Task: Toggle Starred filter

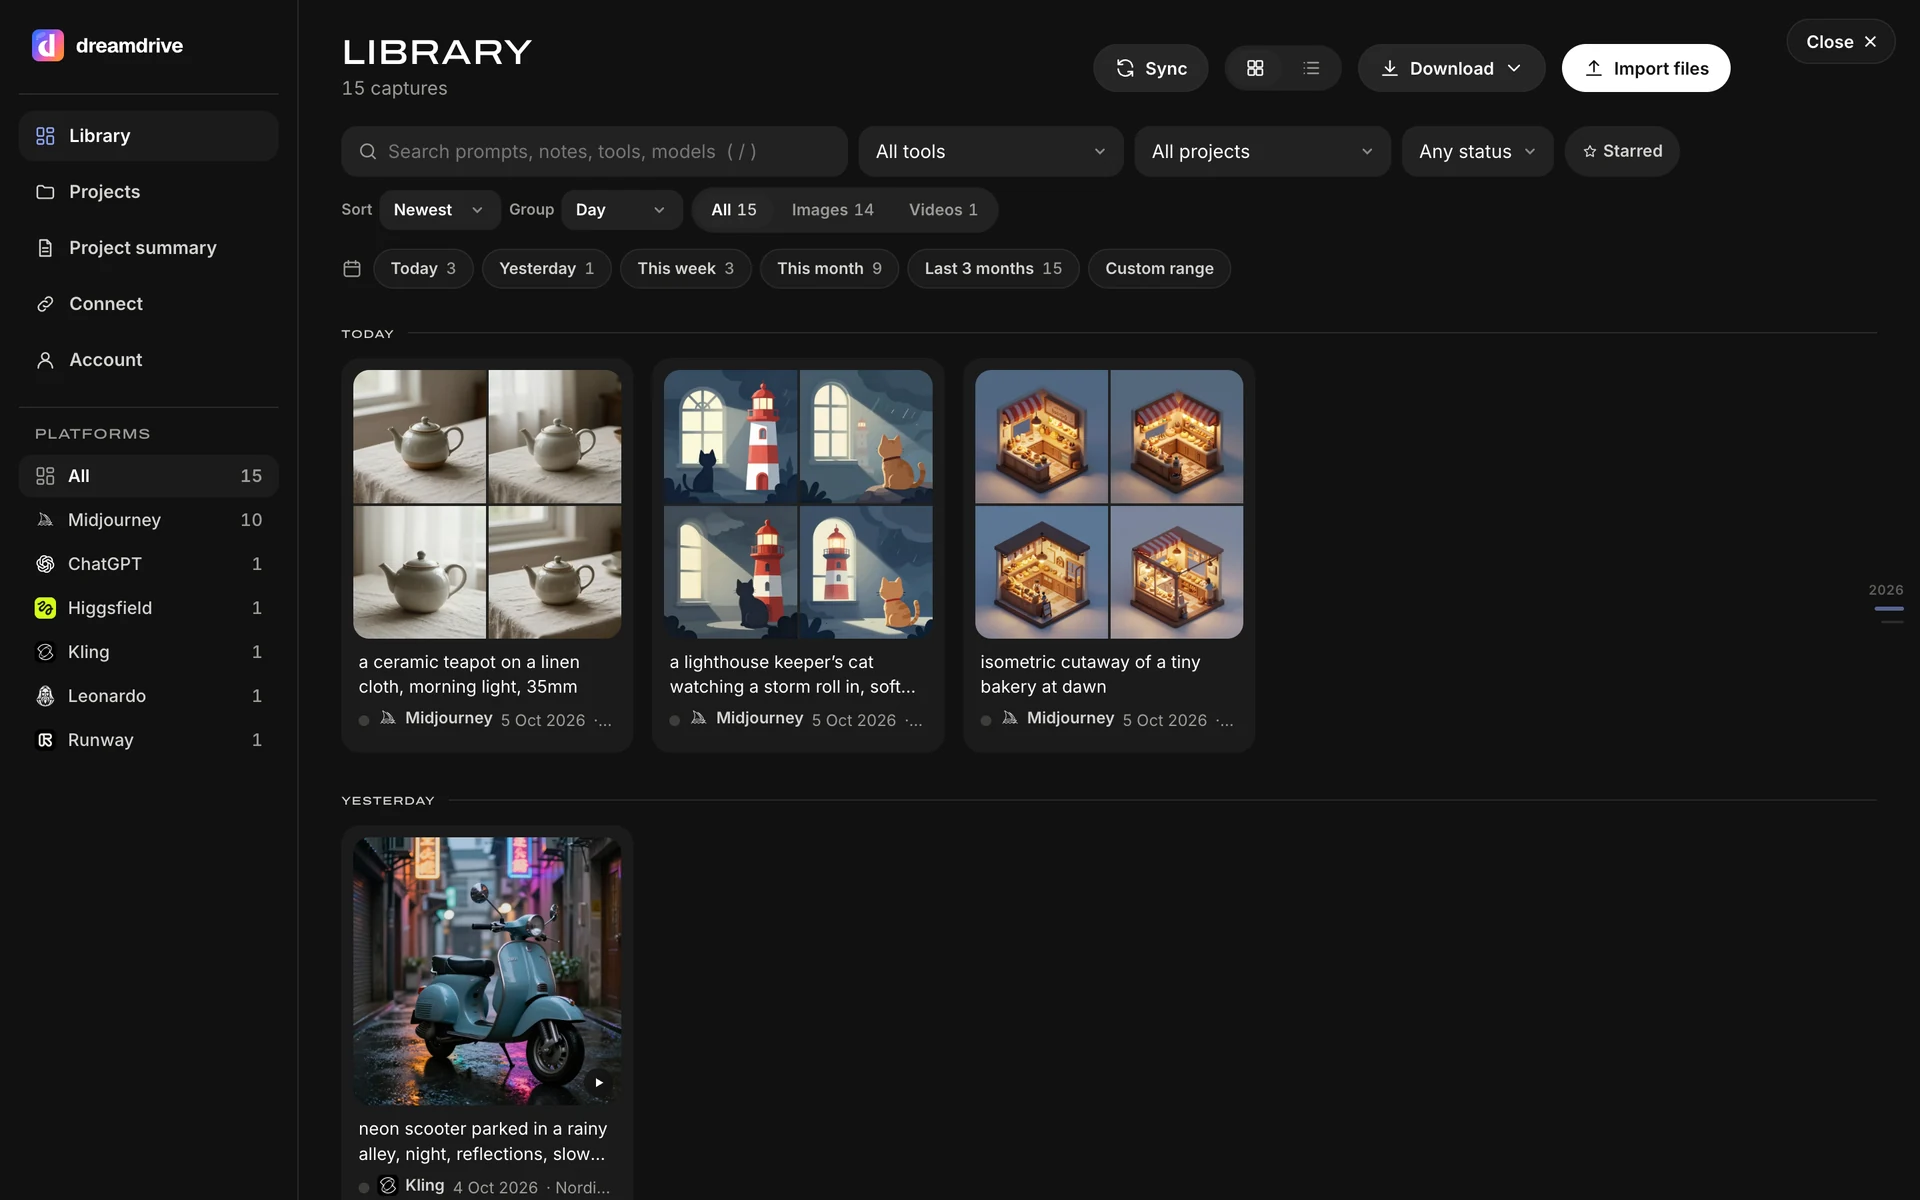Action: pos(1621,151)
